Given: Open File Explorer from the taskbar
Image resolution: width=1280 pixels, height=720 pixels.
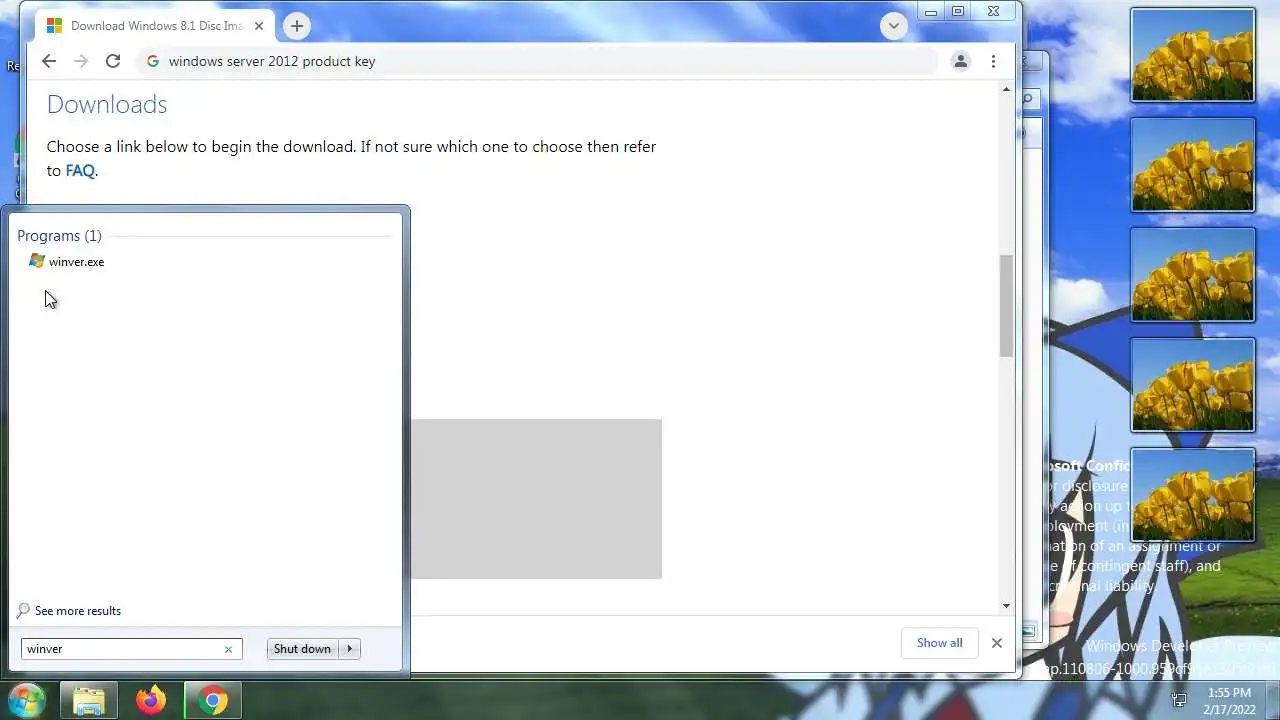Looking at the screenshot, I should pyautogui.click(x=89, y=701).
